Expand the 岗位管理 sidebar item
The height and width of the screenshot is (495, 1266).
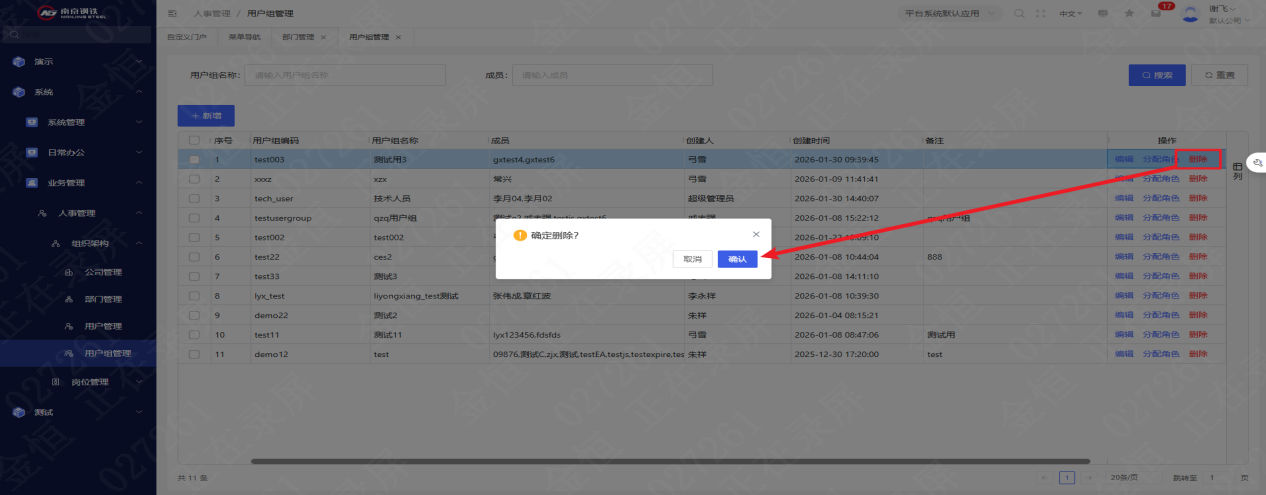pyautogui.click(x=97, y=381)
